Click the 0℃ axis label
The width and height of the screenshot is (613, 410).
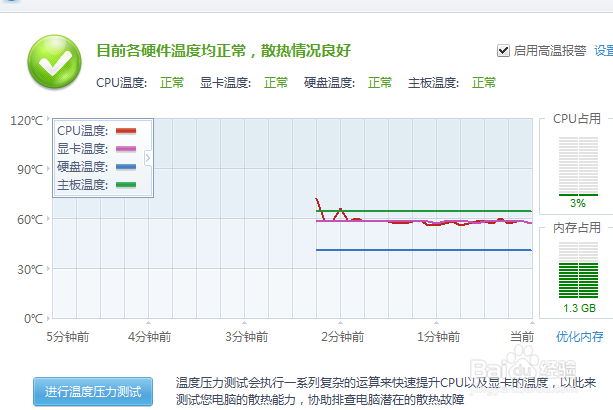coord(33,319)
